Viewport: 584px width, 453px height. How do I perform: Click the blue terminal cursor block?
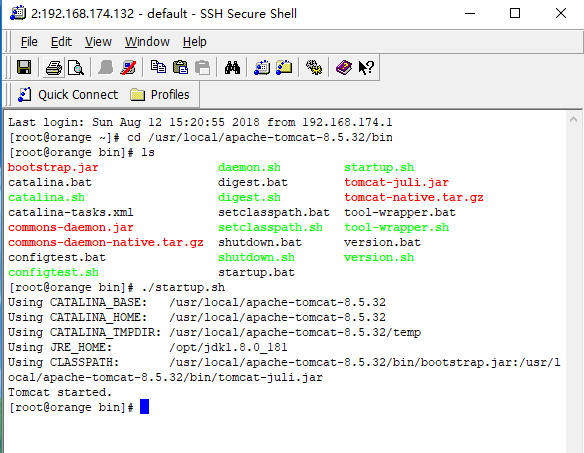[145, 407]
